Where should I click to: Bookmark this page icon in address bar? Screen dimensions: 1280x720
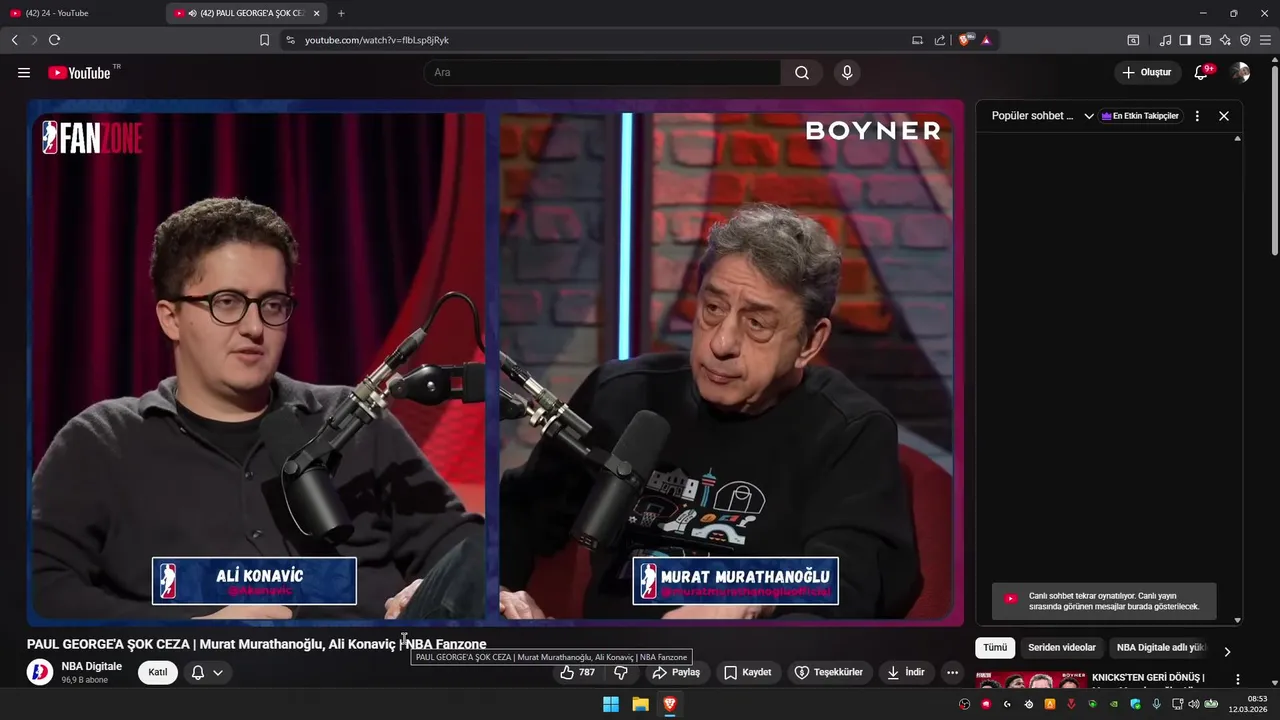(264, 40)
